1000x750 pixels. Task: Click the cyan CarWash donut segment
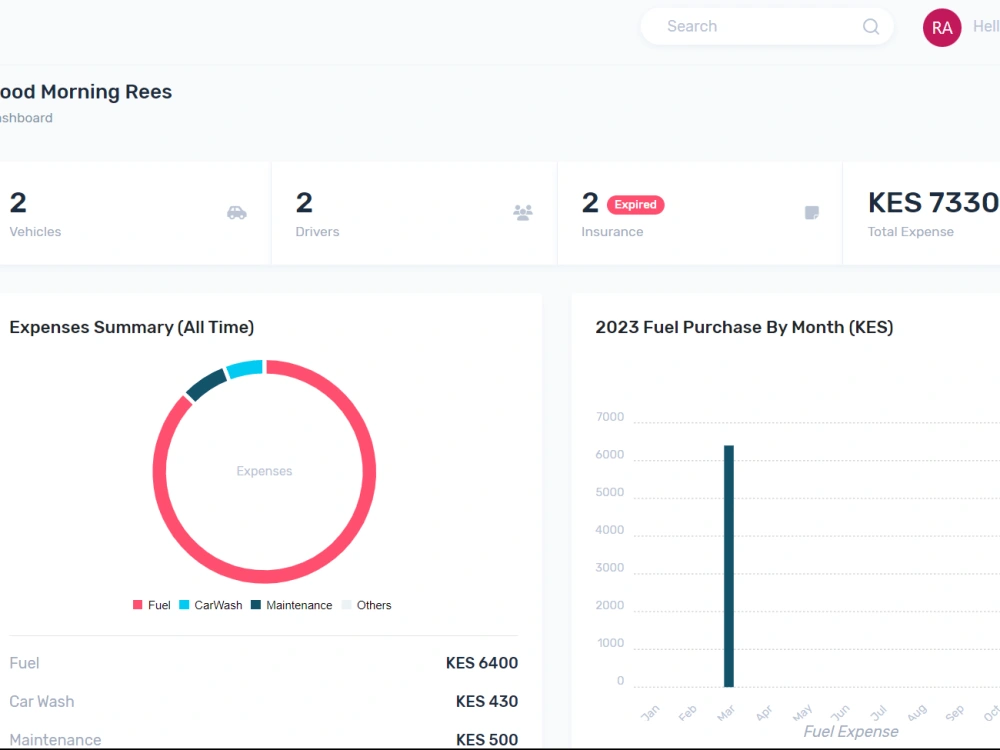point(245,368)
